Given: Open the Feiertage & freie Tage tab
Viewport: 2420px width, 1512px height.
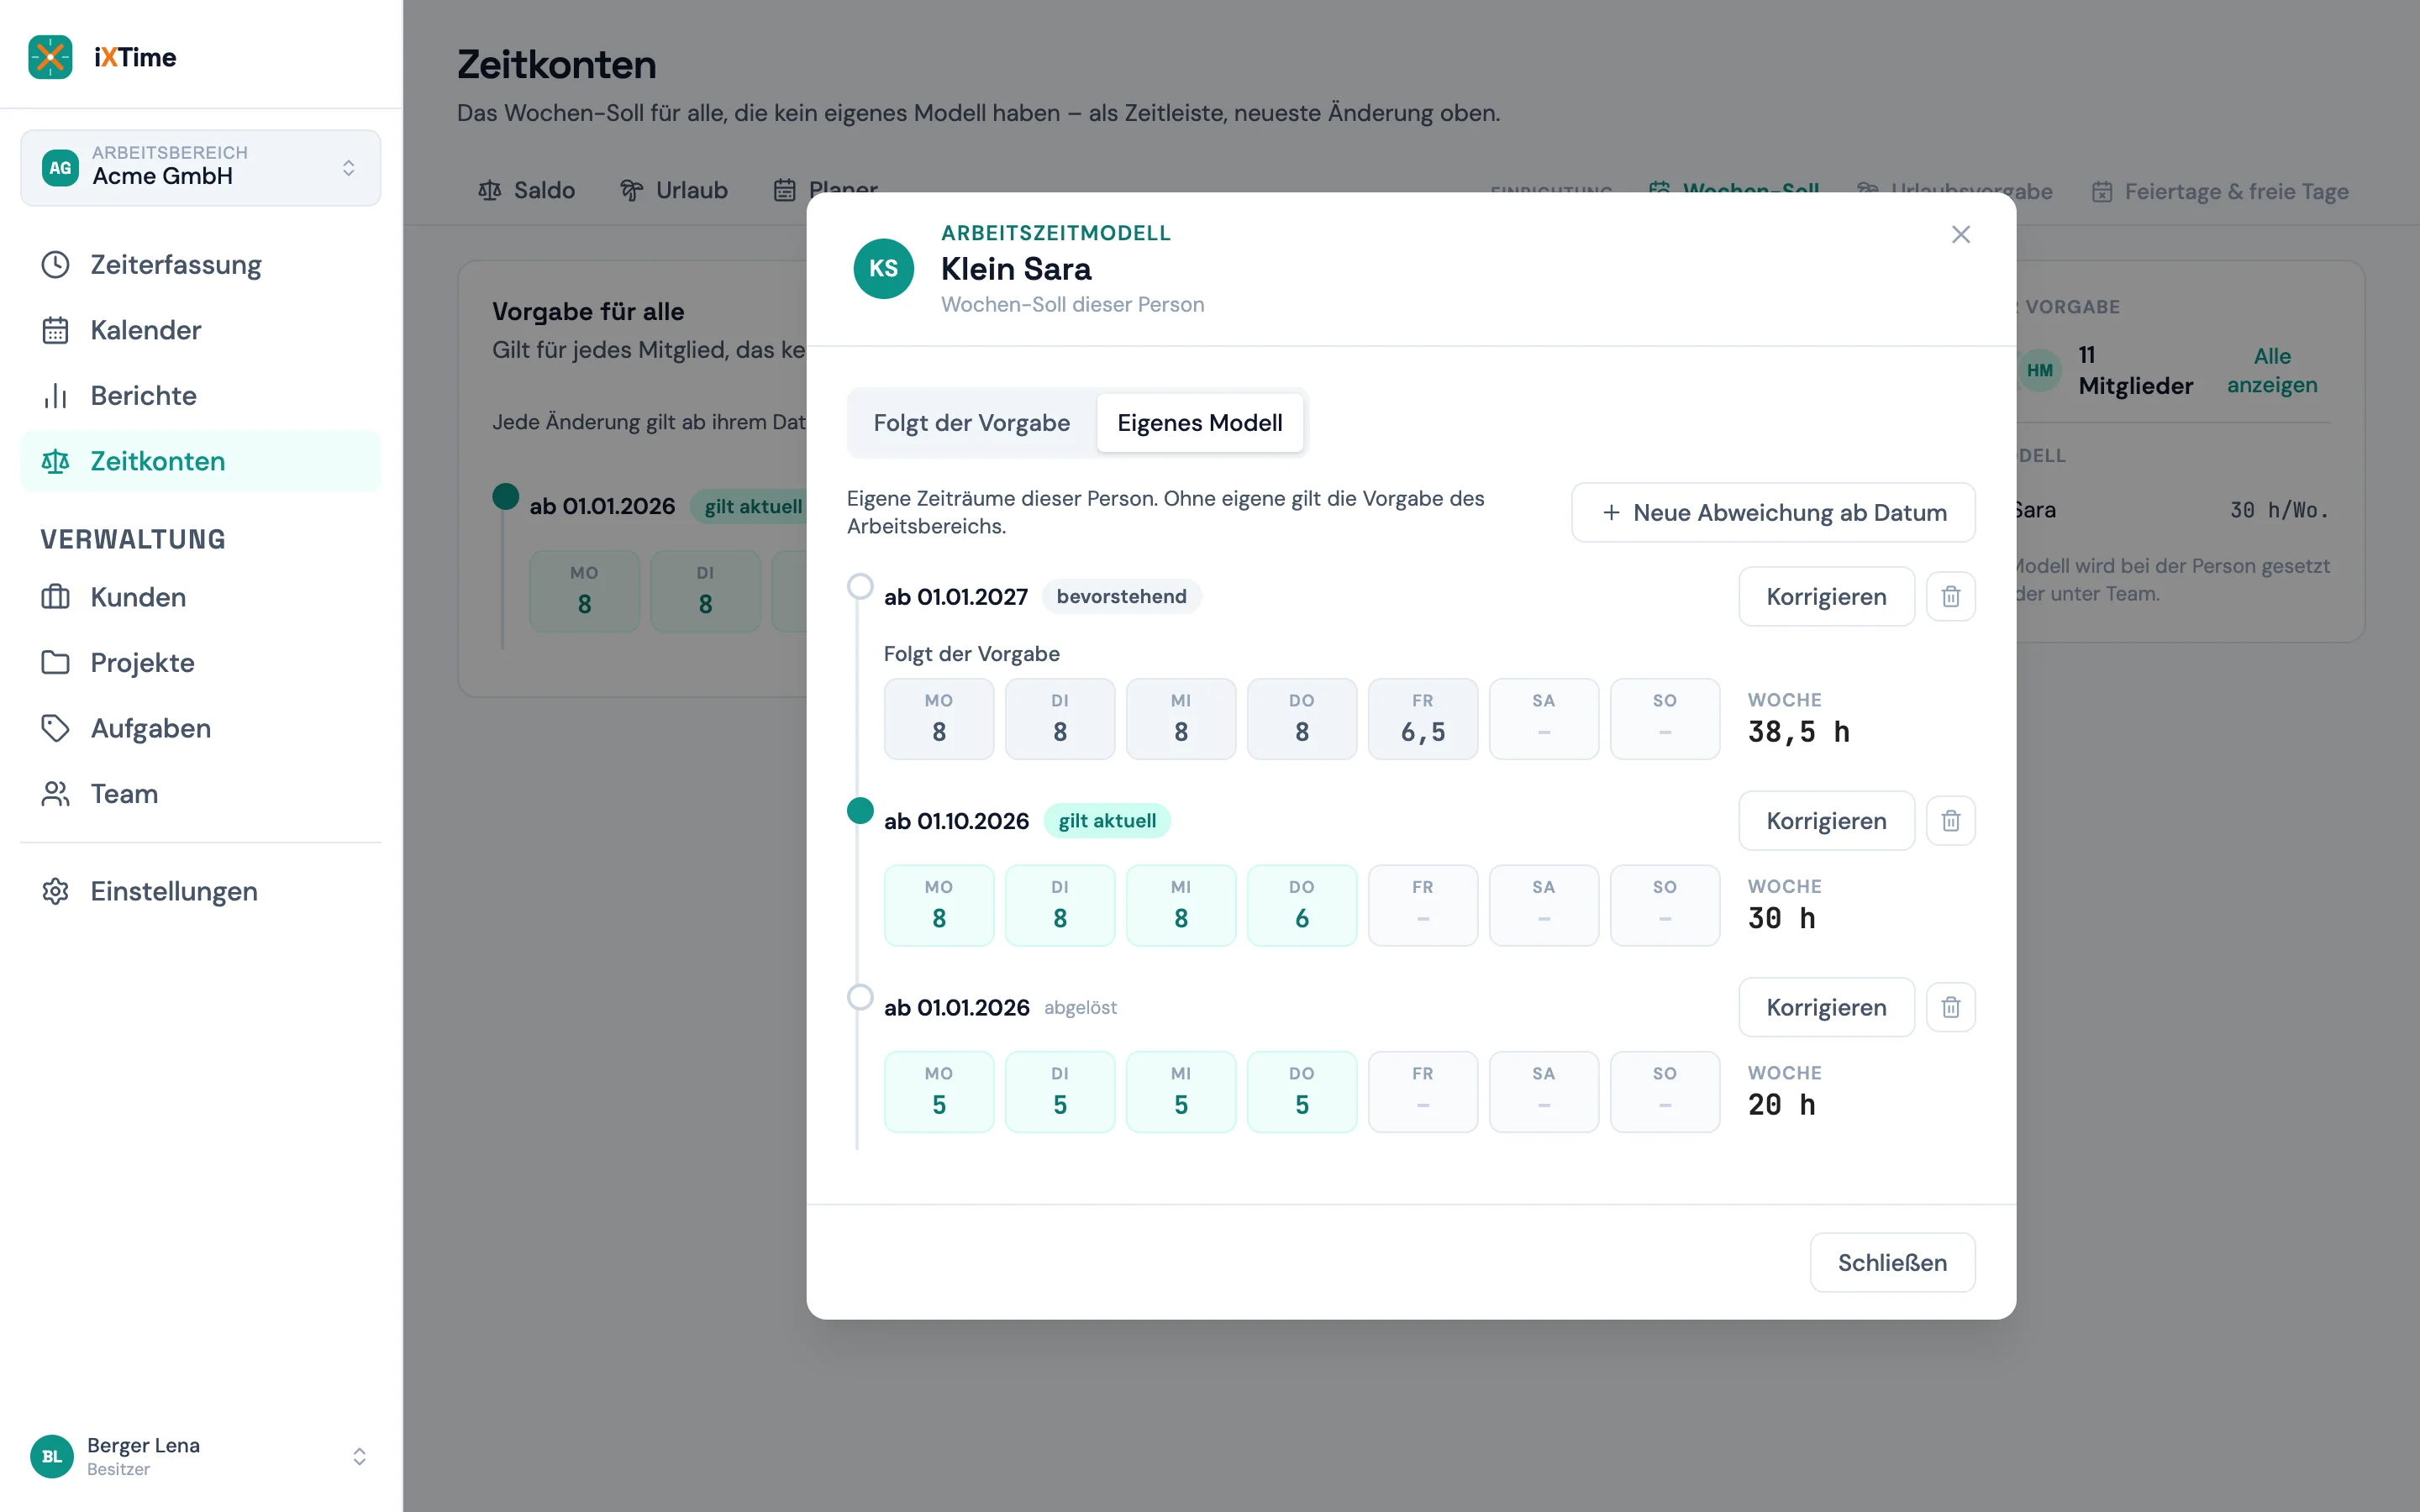Looking at the screenshot, I should pyautogui.click(x=2220, y=191).
